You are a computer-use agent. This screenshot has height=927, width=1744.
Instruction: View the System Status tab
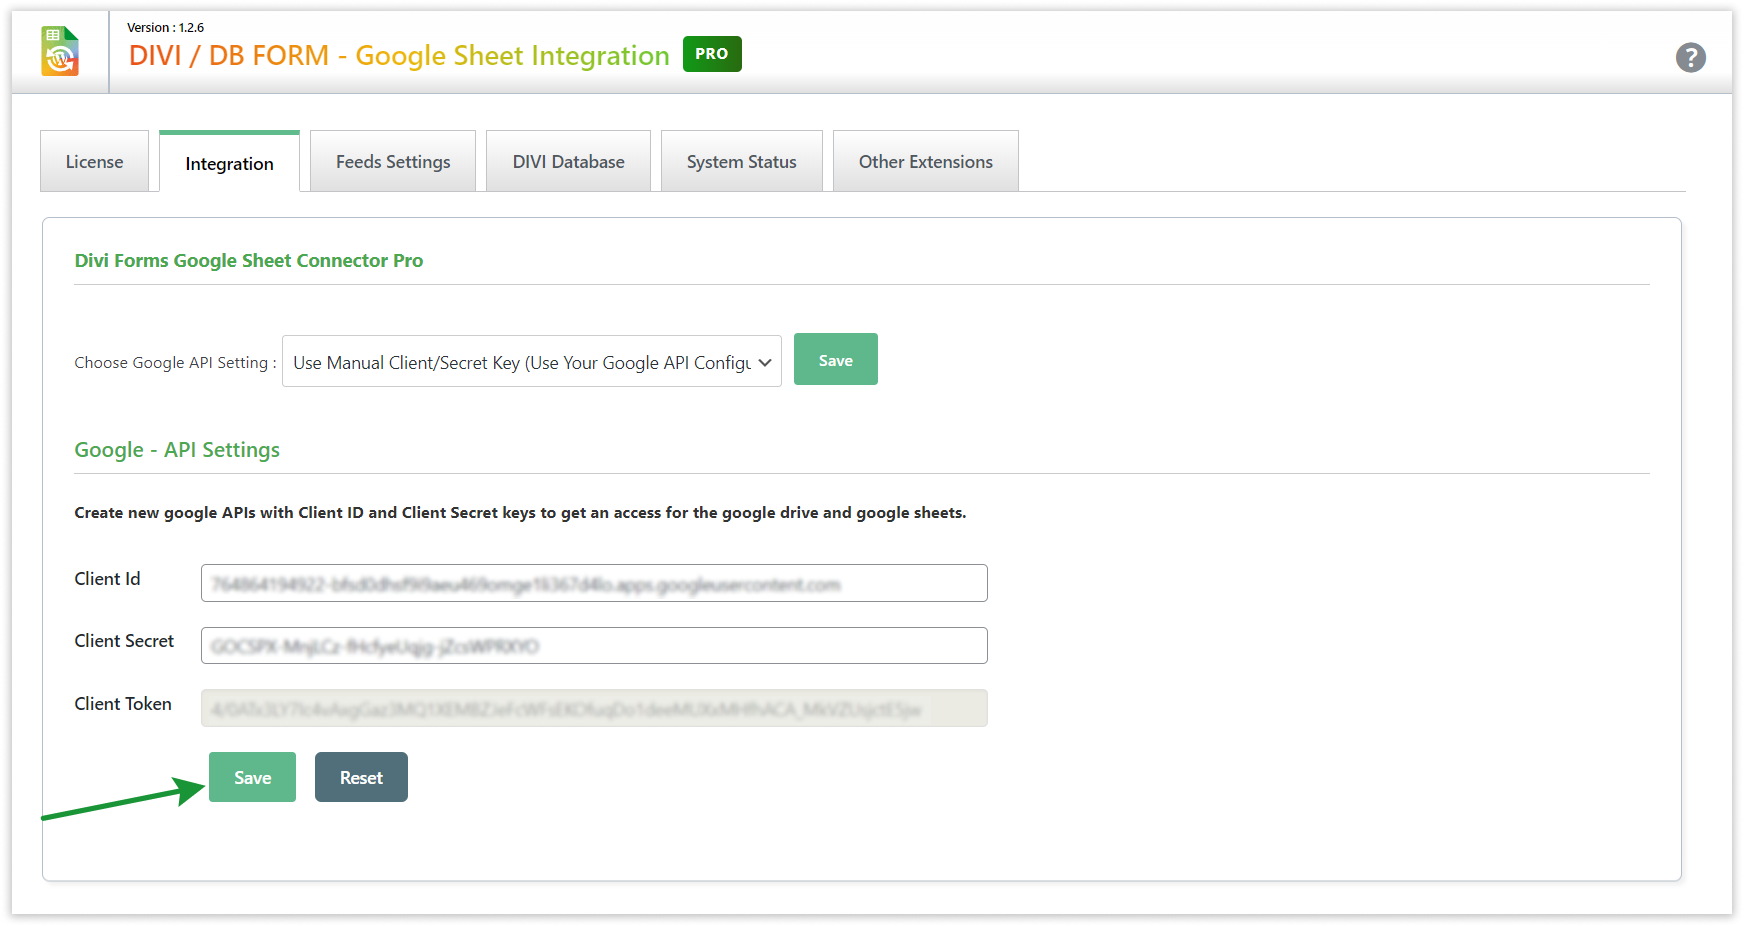[x=741, y=162]
